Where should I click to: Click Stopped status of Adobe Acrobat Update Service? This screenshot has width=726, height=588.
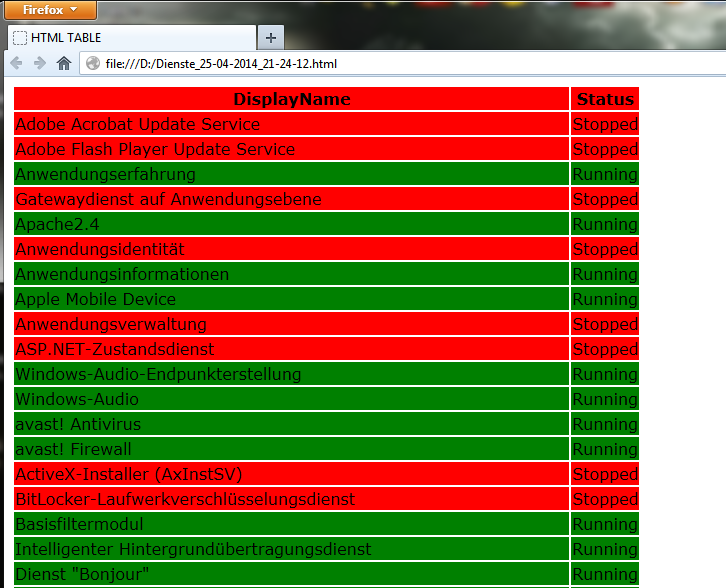605,124
